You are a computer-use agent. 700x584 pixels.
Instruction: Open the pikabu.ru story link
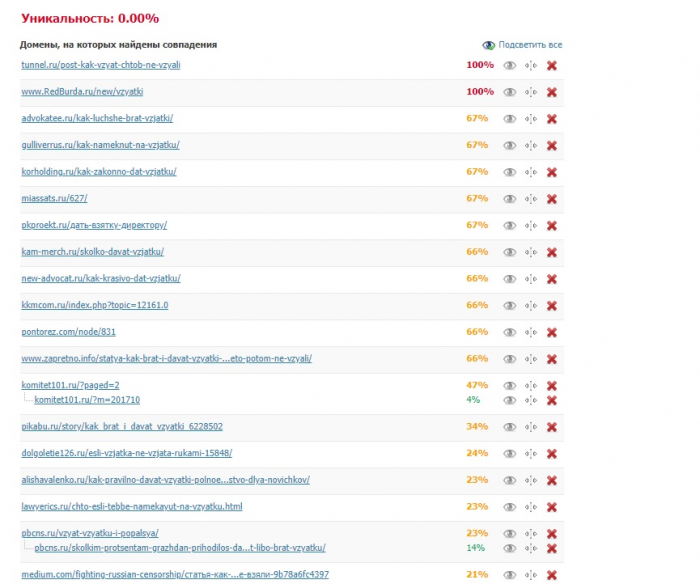tap(122, 426)
